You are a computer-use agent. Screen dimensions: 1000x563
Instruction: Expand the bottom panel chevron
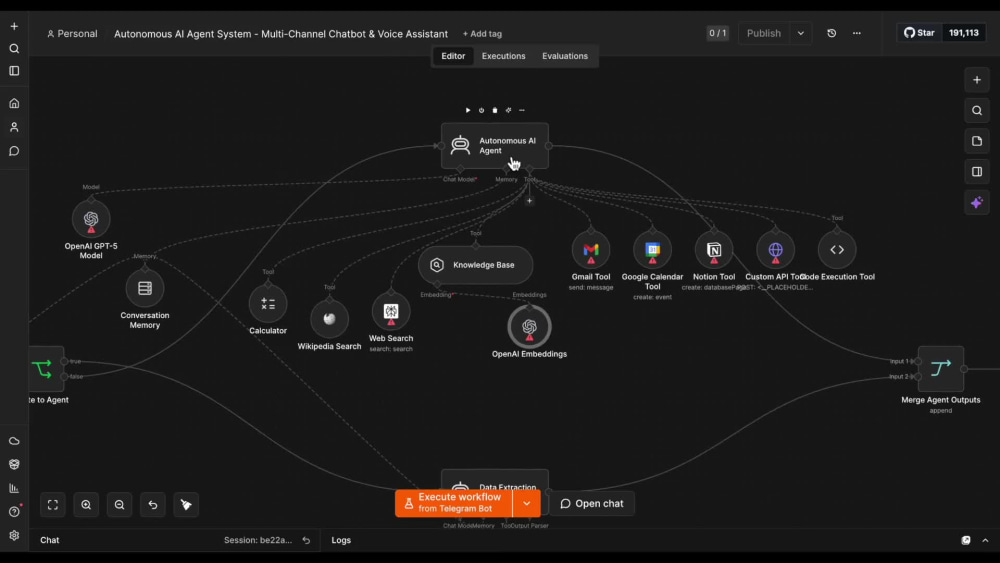985,540
